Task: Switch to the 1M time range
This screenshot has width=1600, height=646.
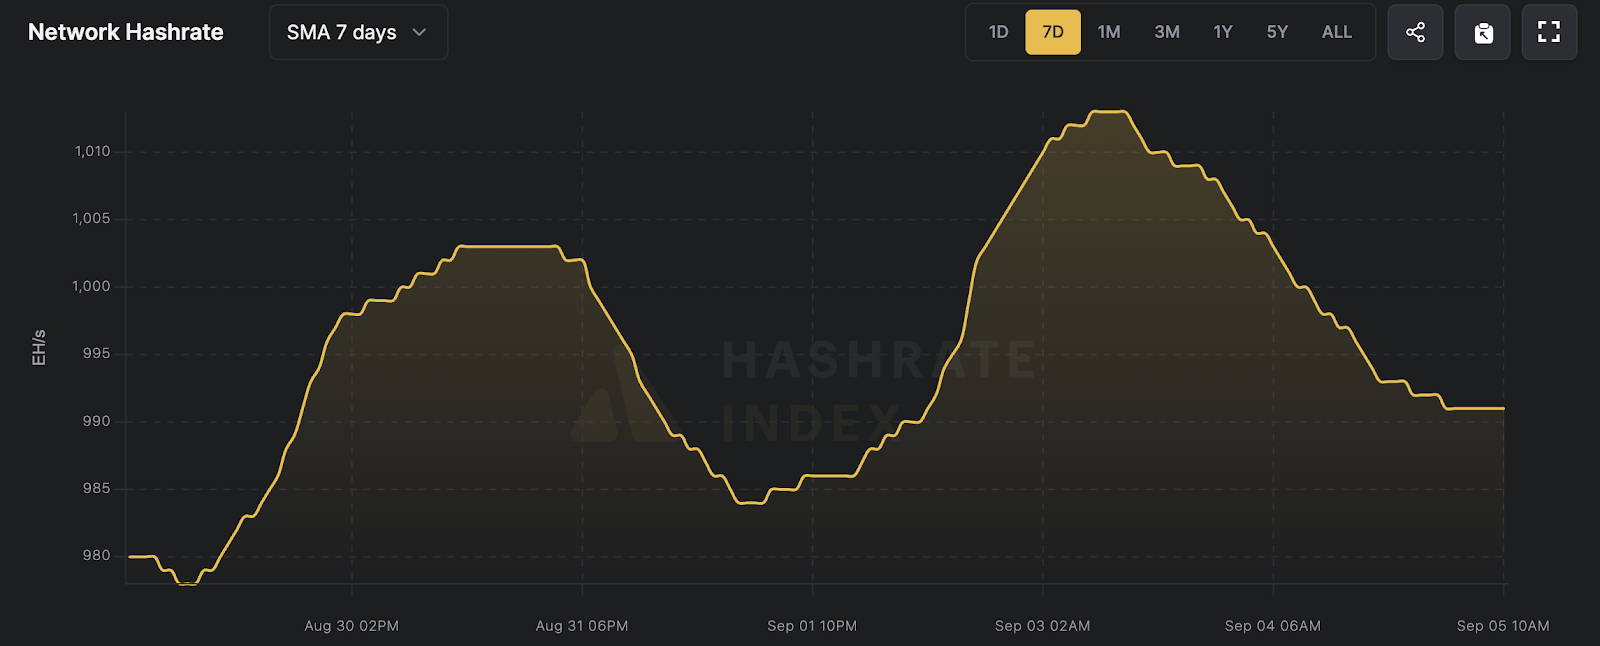Action: pos(1109,32)
